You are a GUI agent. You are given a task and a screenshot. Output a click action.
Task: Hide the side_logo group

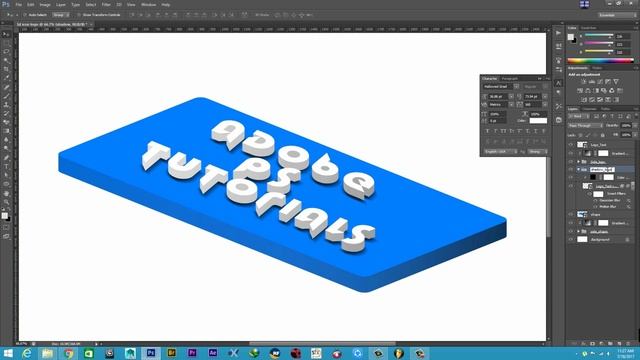571,162
